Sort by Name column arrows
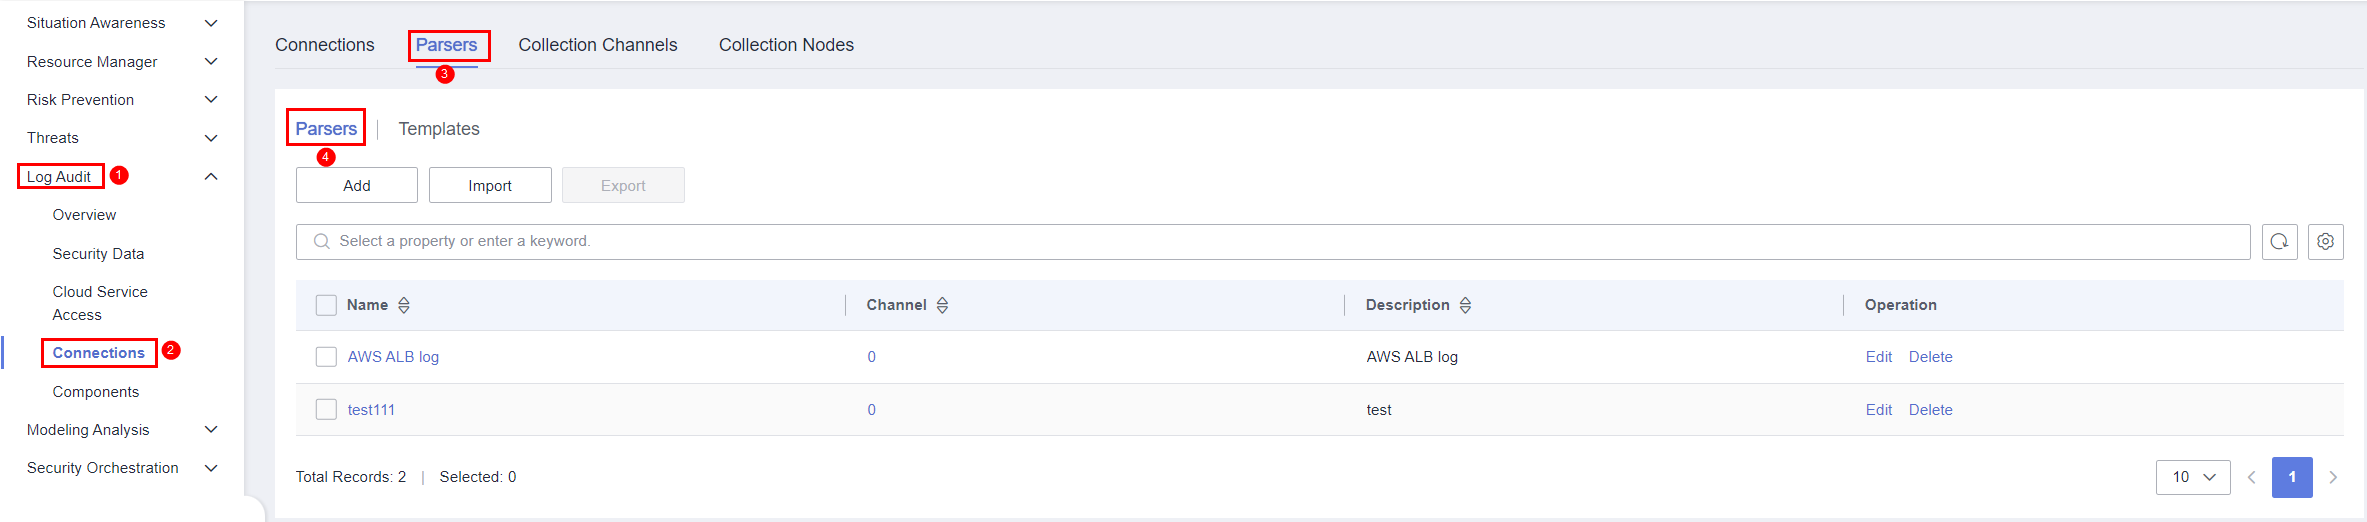The width and height of the screenshot is (2367, 522). tap(404, 305)
